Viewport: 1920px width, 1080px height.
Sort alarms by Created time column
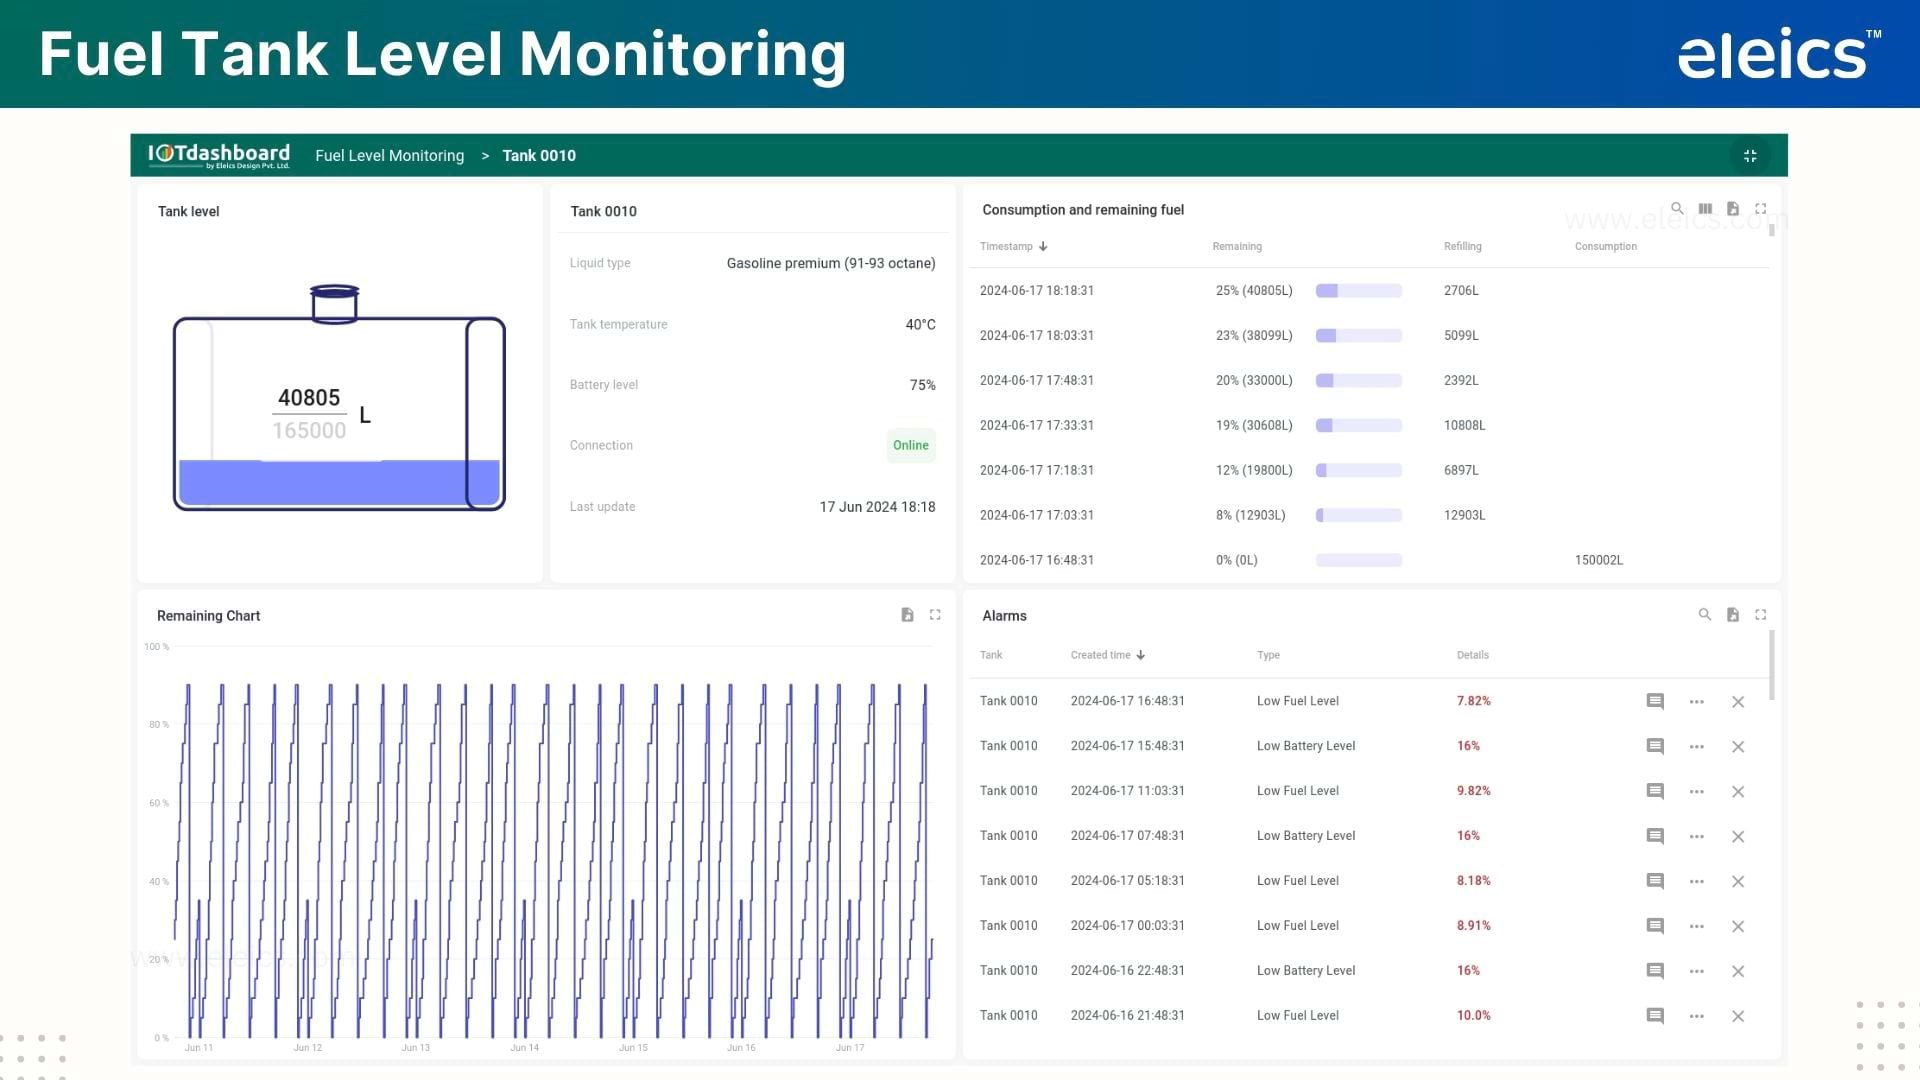[x=1107, y=655]
